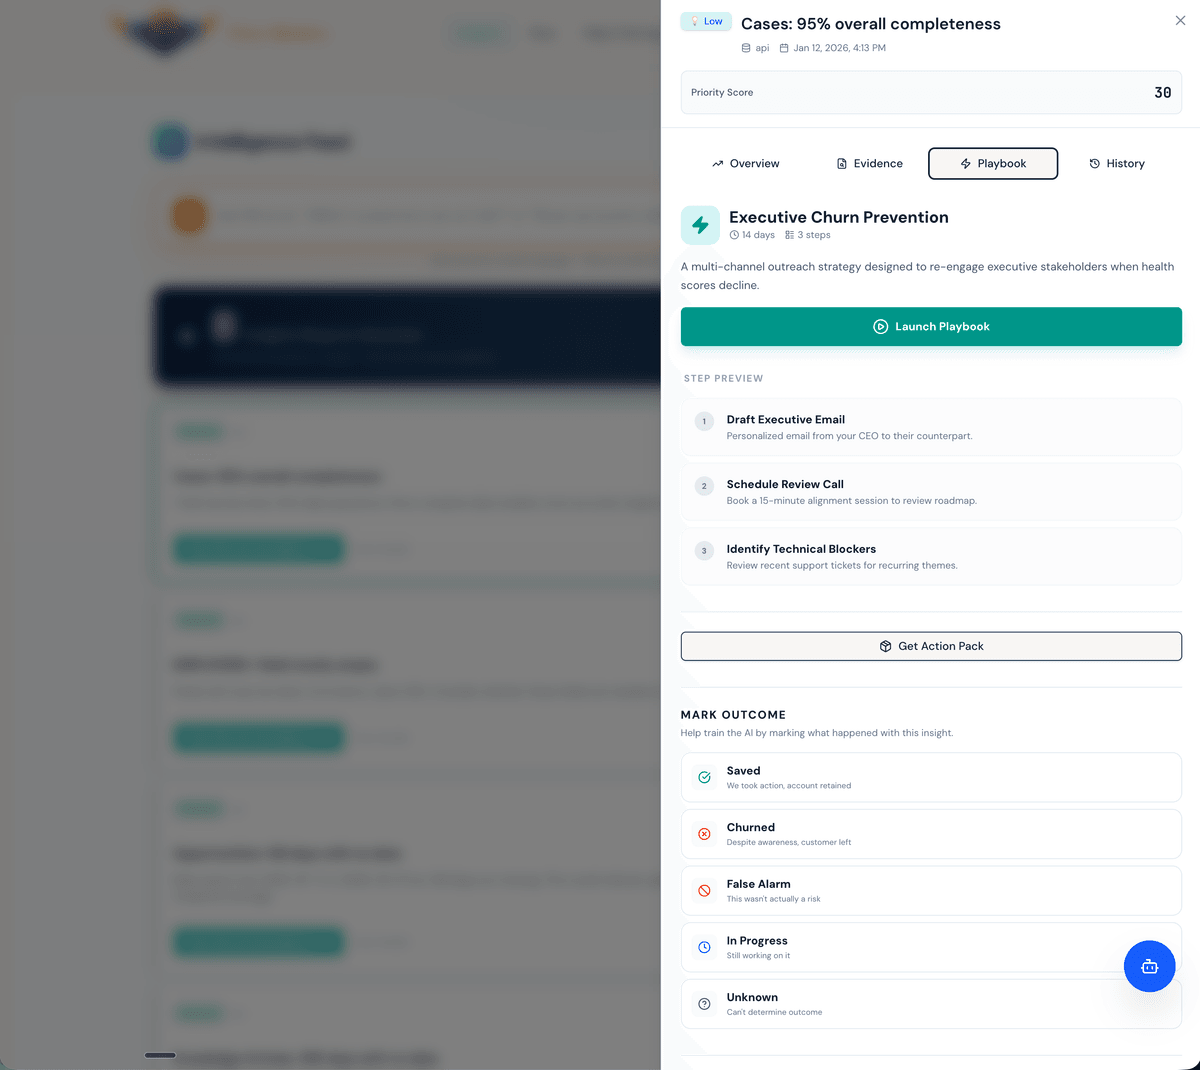This screenshot has height=1070, width=1200.
Task: Expand step Identify Technical Blockers
Action: (931, 556)
